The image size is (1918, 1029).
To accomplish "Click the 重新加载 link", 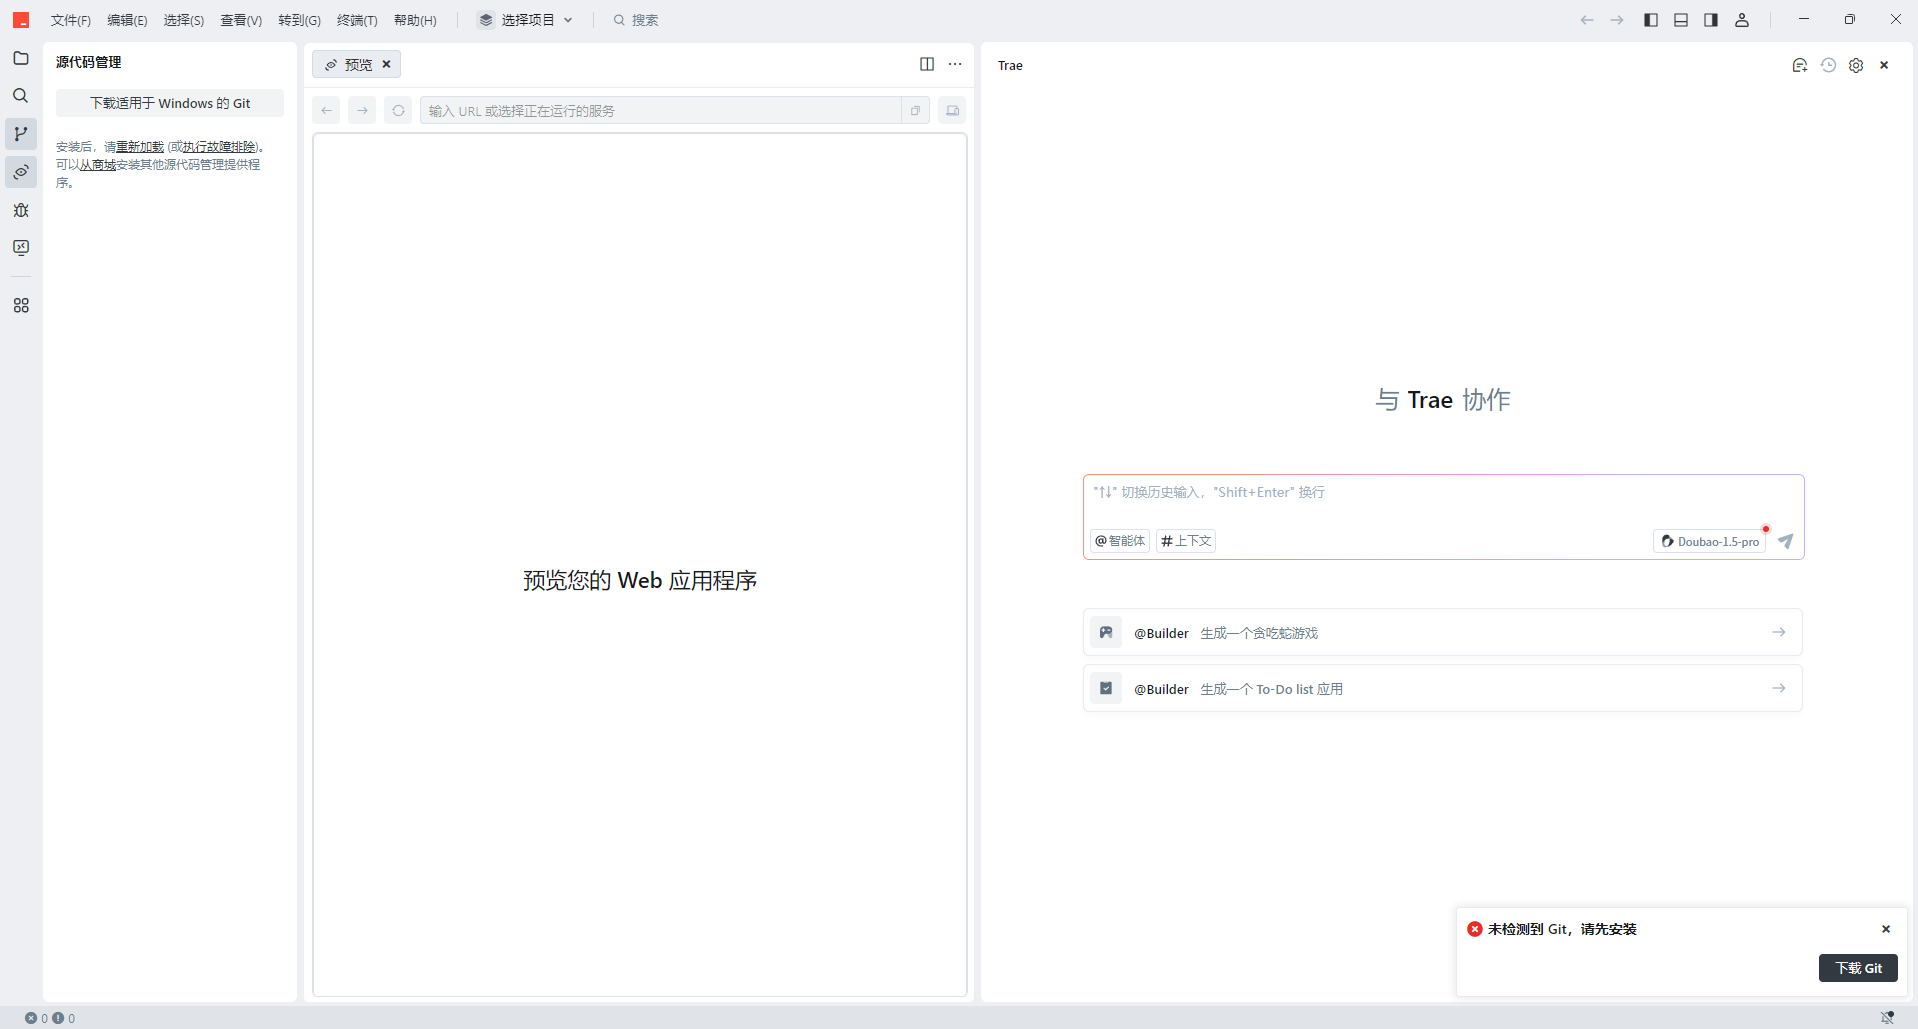I will [x=140, y=147].
